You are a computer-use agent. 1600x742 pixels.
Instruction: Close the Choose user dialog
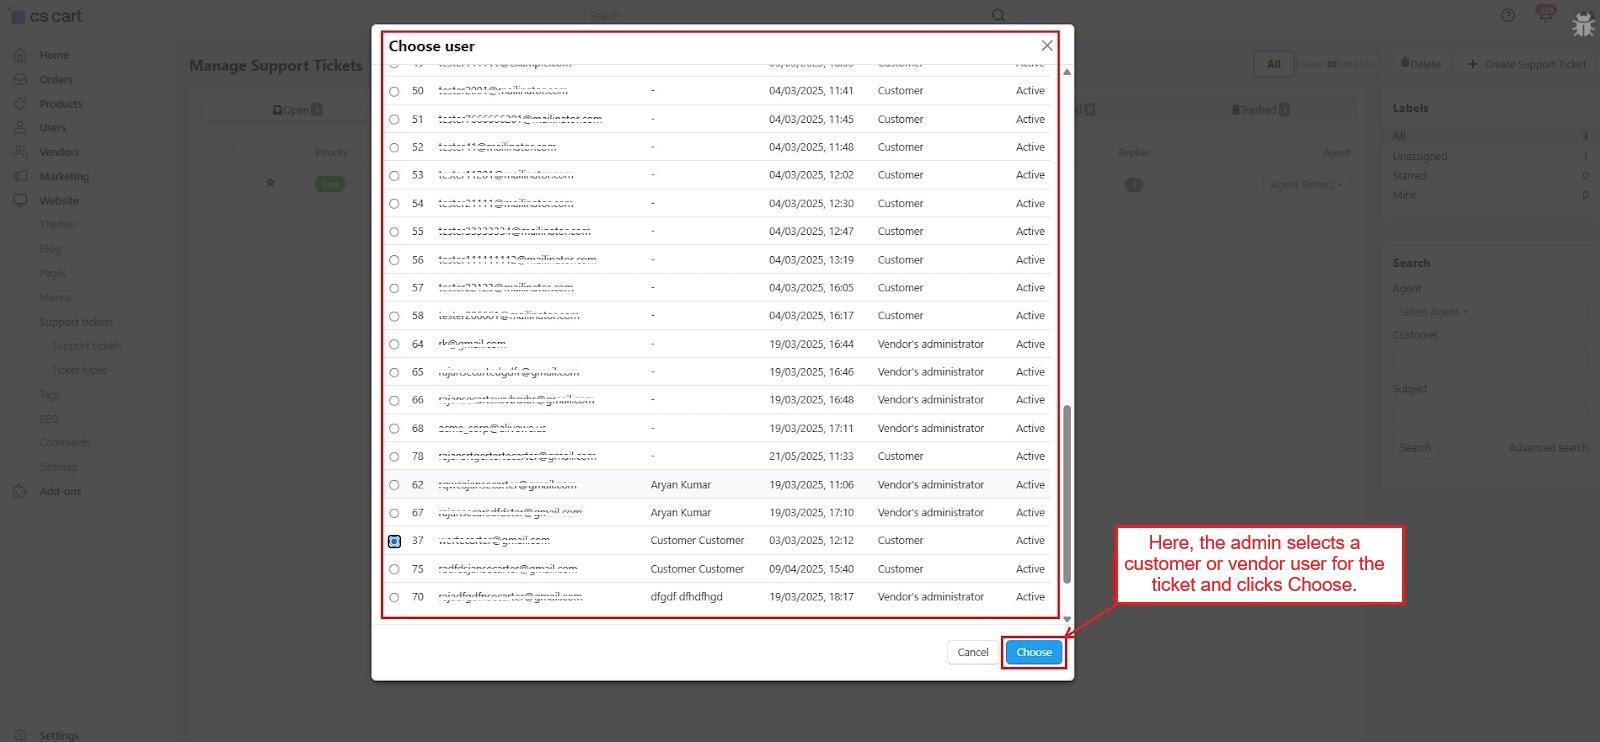pyautogui.click(x=1046, y=46)
